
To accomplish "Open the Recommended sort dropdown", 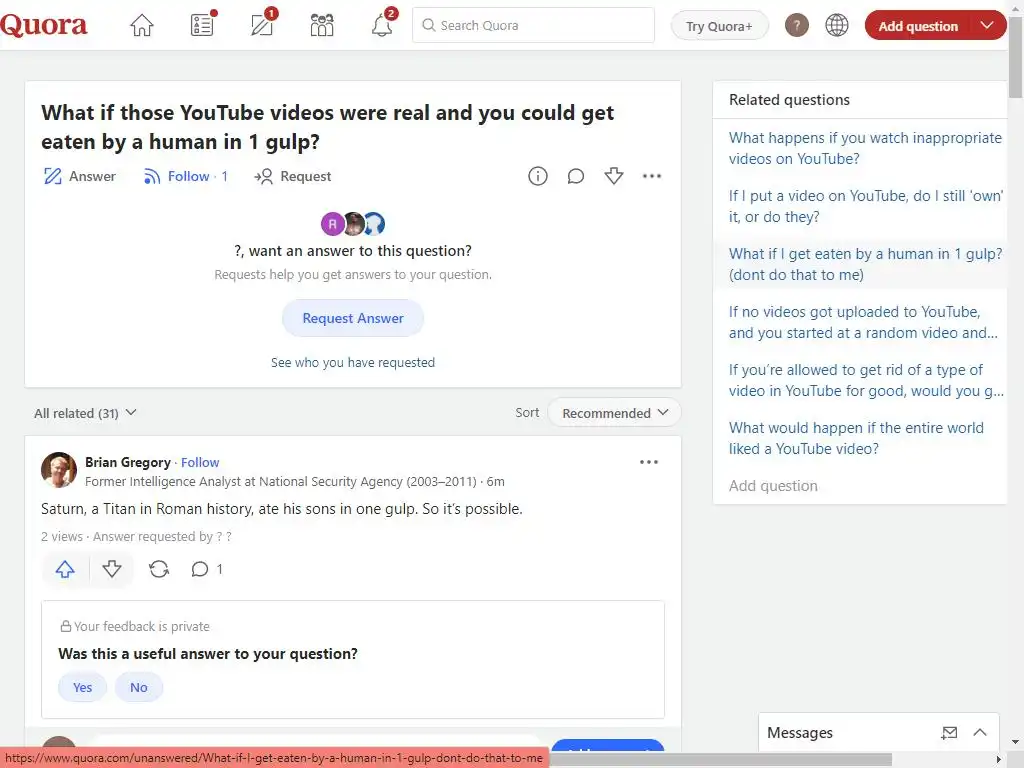I will tap(615, 413).
